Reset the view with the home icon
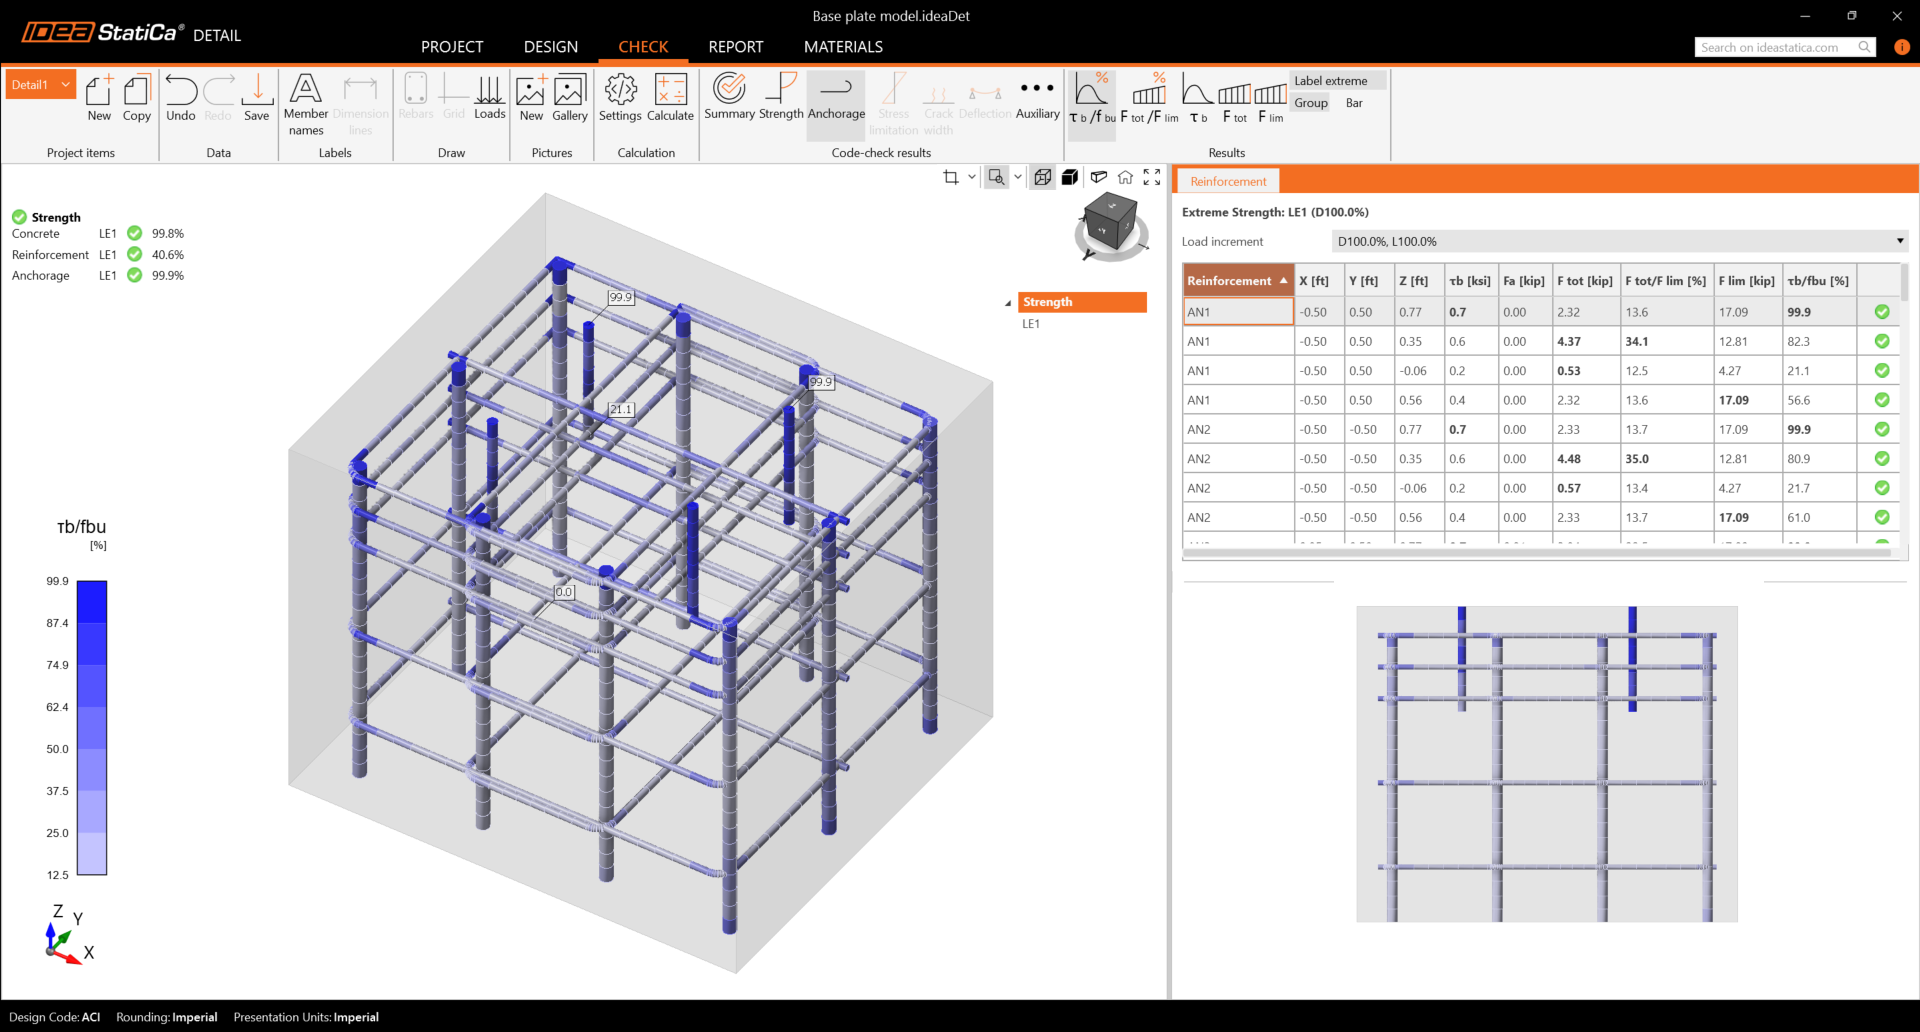The width and height of the screenshot is (1920, 1032). pyautogui.click(x=1125, y=177)
